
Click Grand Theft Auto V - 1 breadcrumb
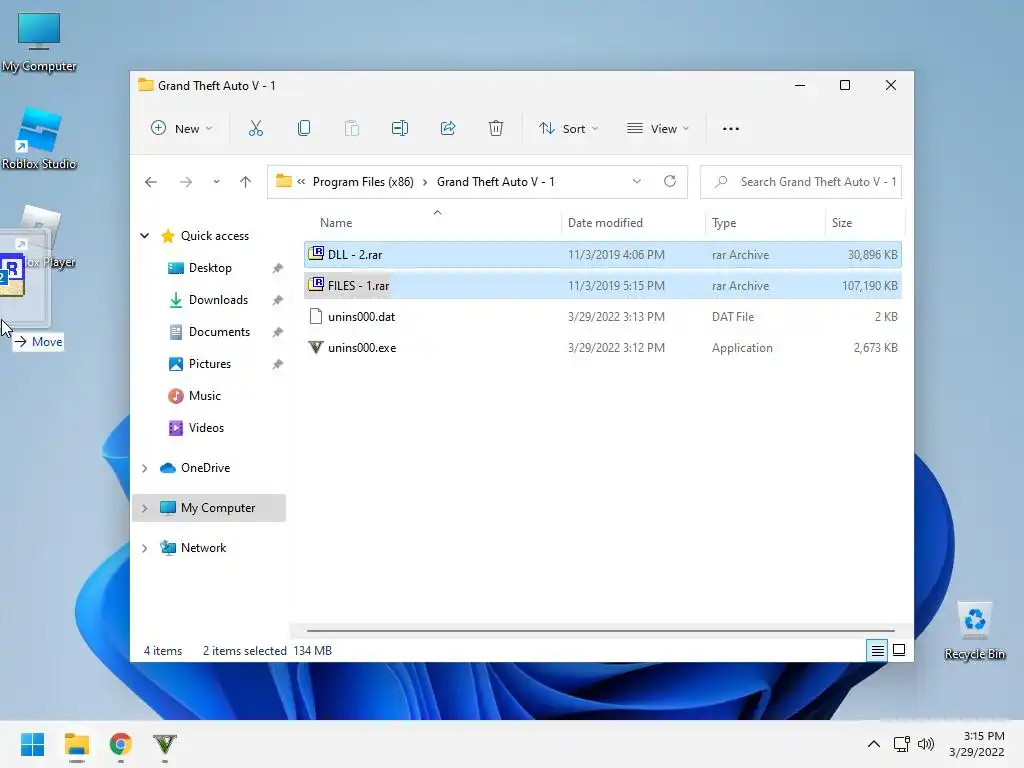click(496, 182)
